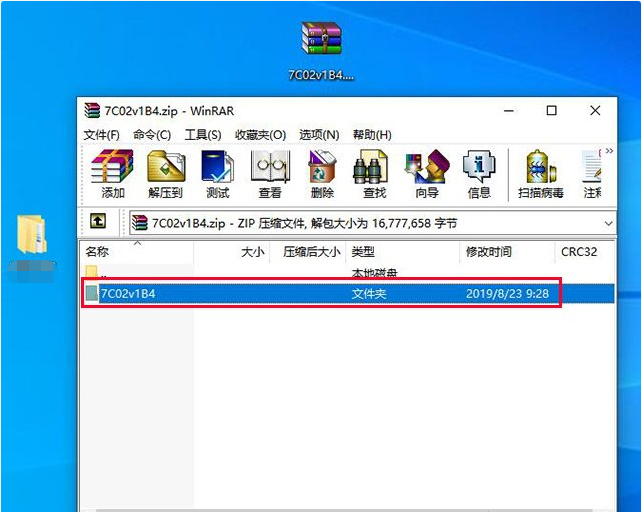This screenshot has width=642, height=512.
Task: Open the Tools (工具) menu
Action: coord(203,134)
